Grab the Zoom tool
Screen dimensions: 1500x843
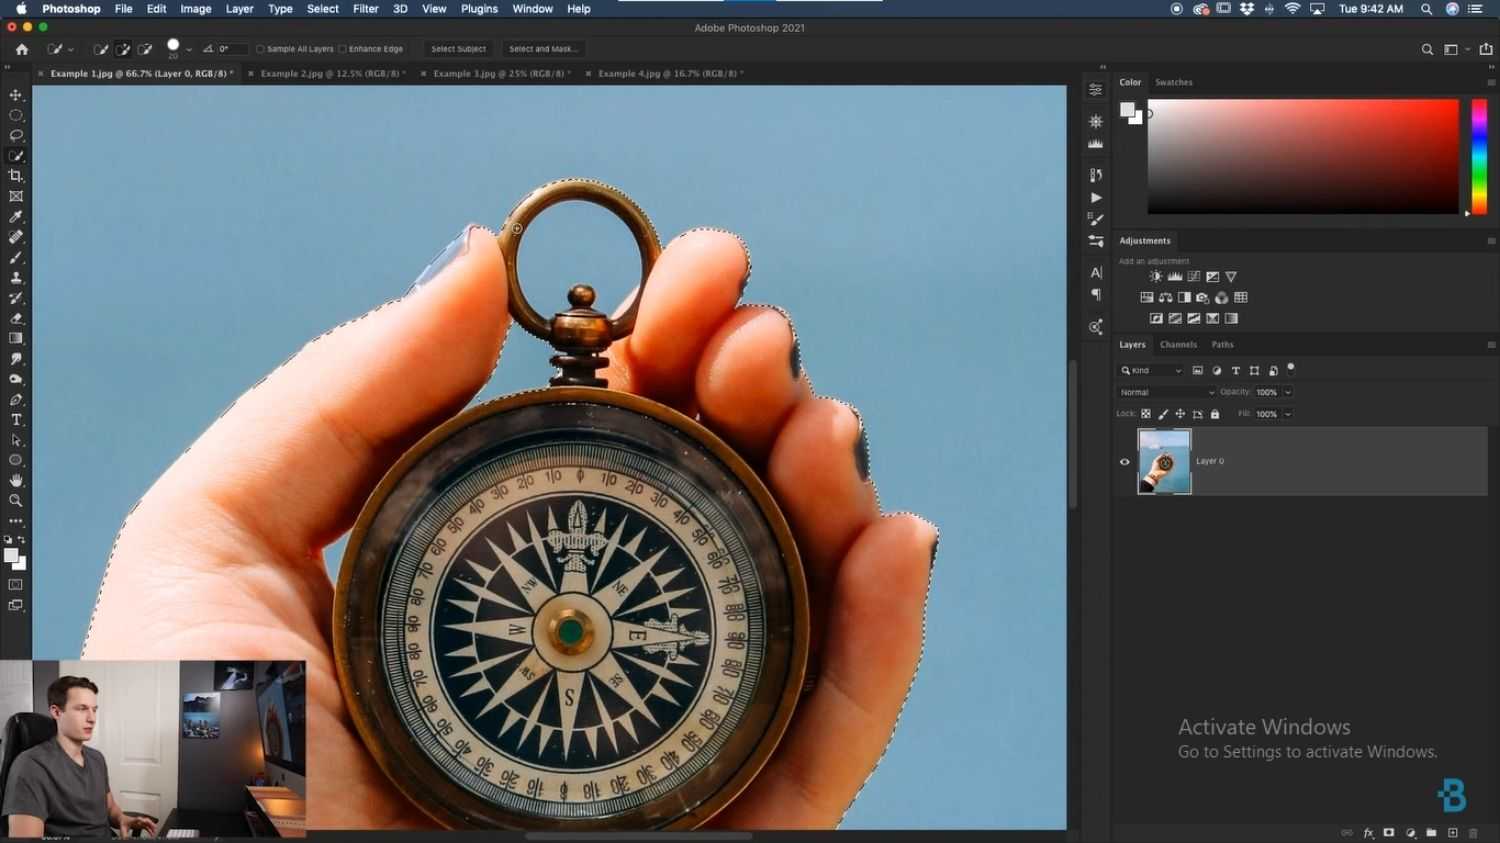click(x=16, y=501)
